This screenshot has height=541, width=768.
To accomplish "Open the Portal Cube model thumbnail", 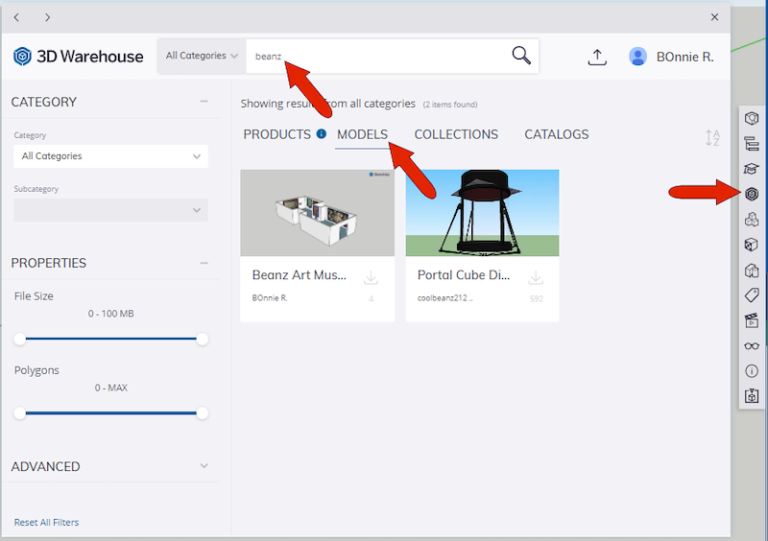I will (482, 213).
